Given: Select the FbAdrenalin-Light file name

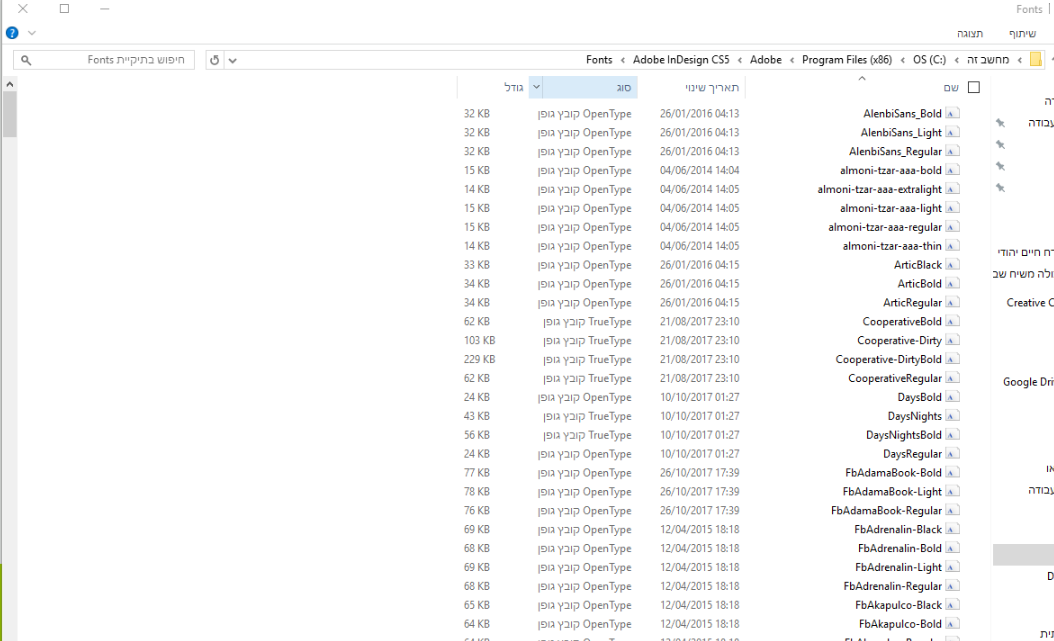Looking at the screenshot, I should (x=898, y=567).
